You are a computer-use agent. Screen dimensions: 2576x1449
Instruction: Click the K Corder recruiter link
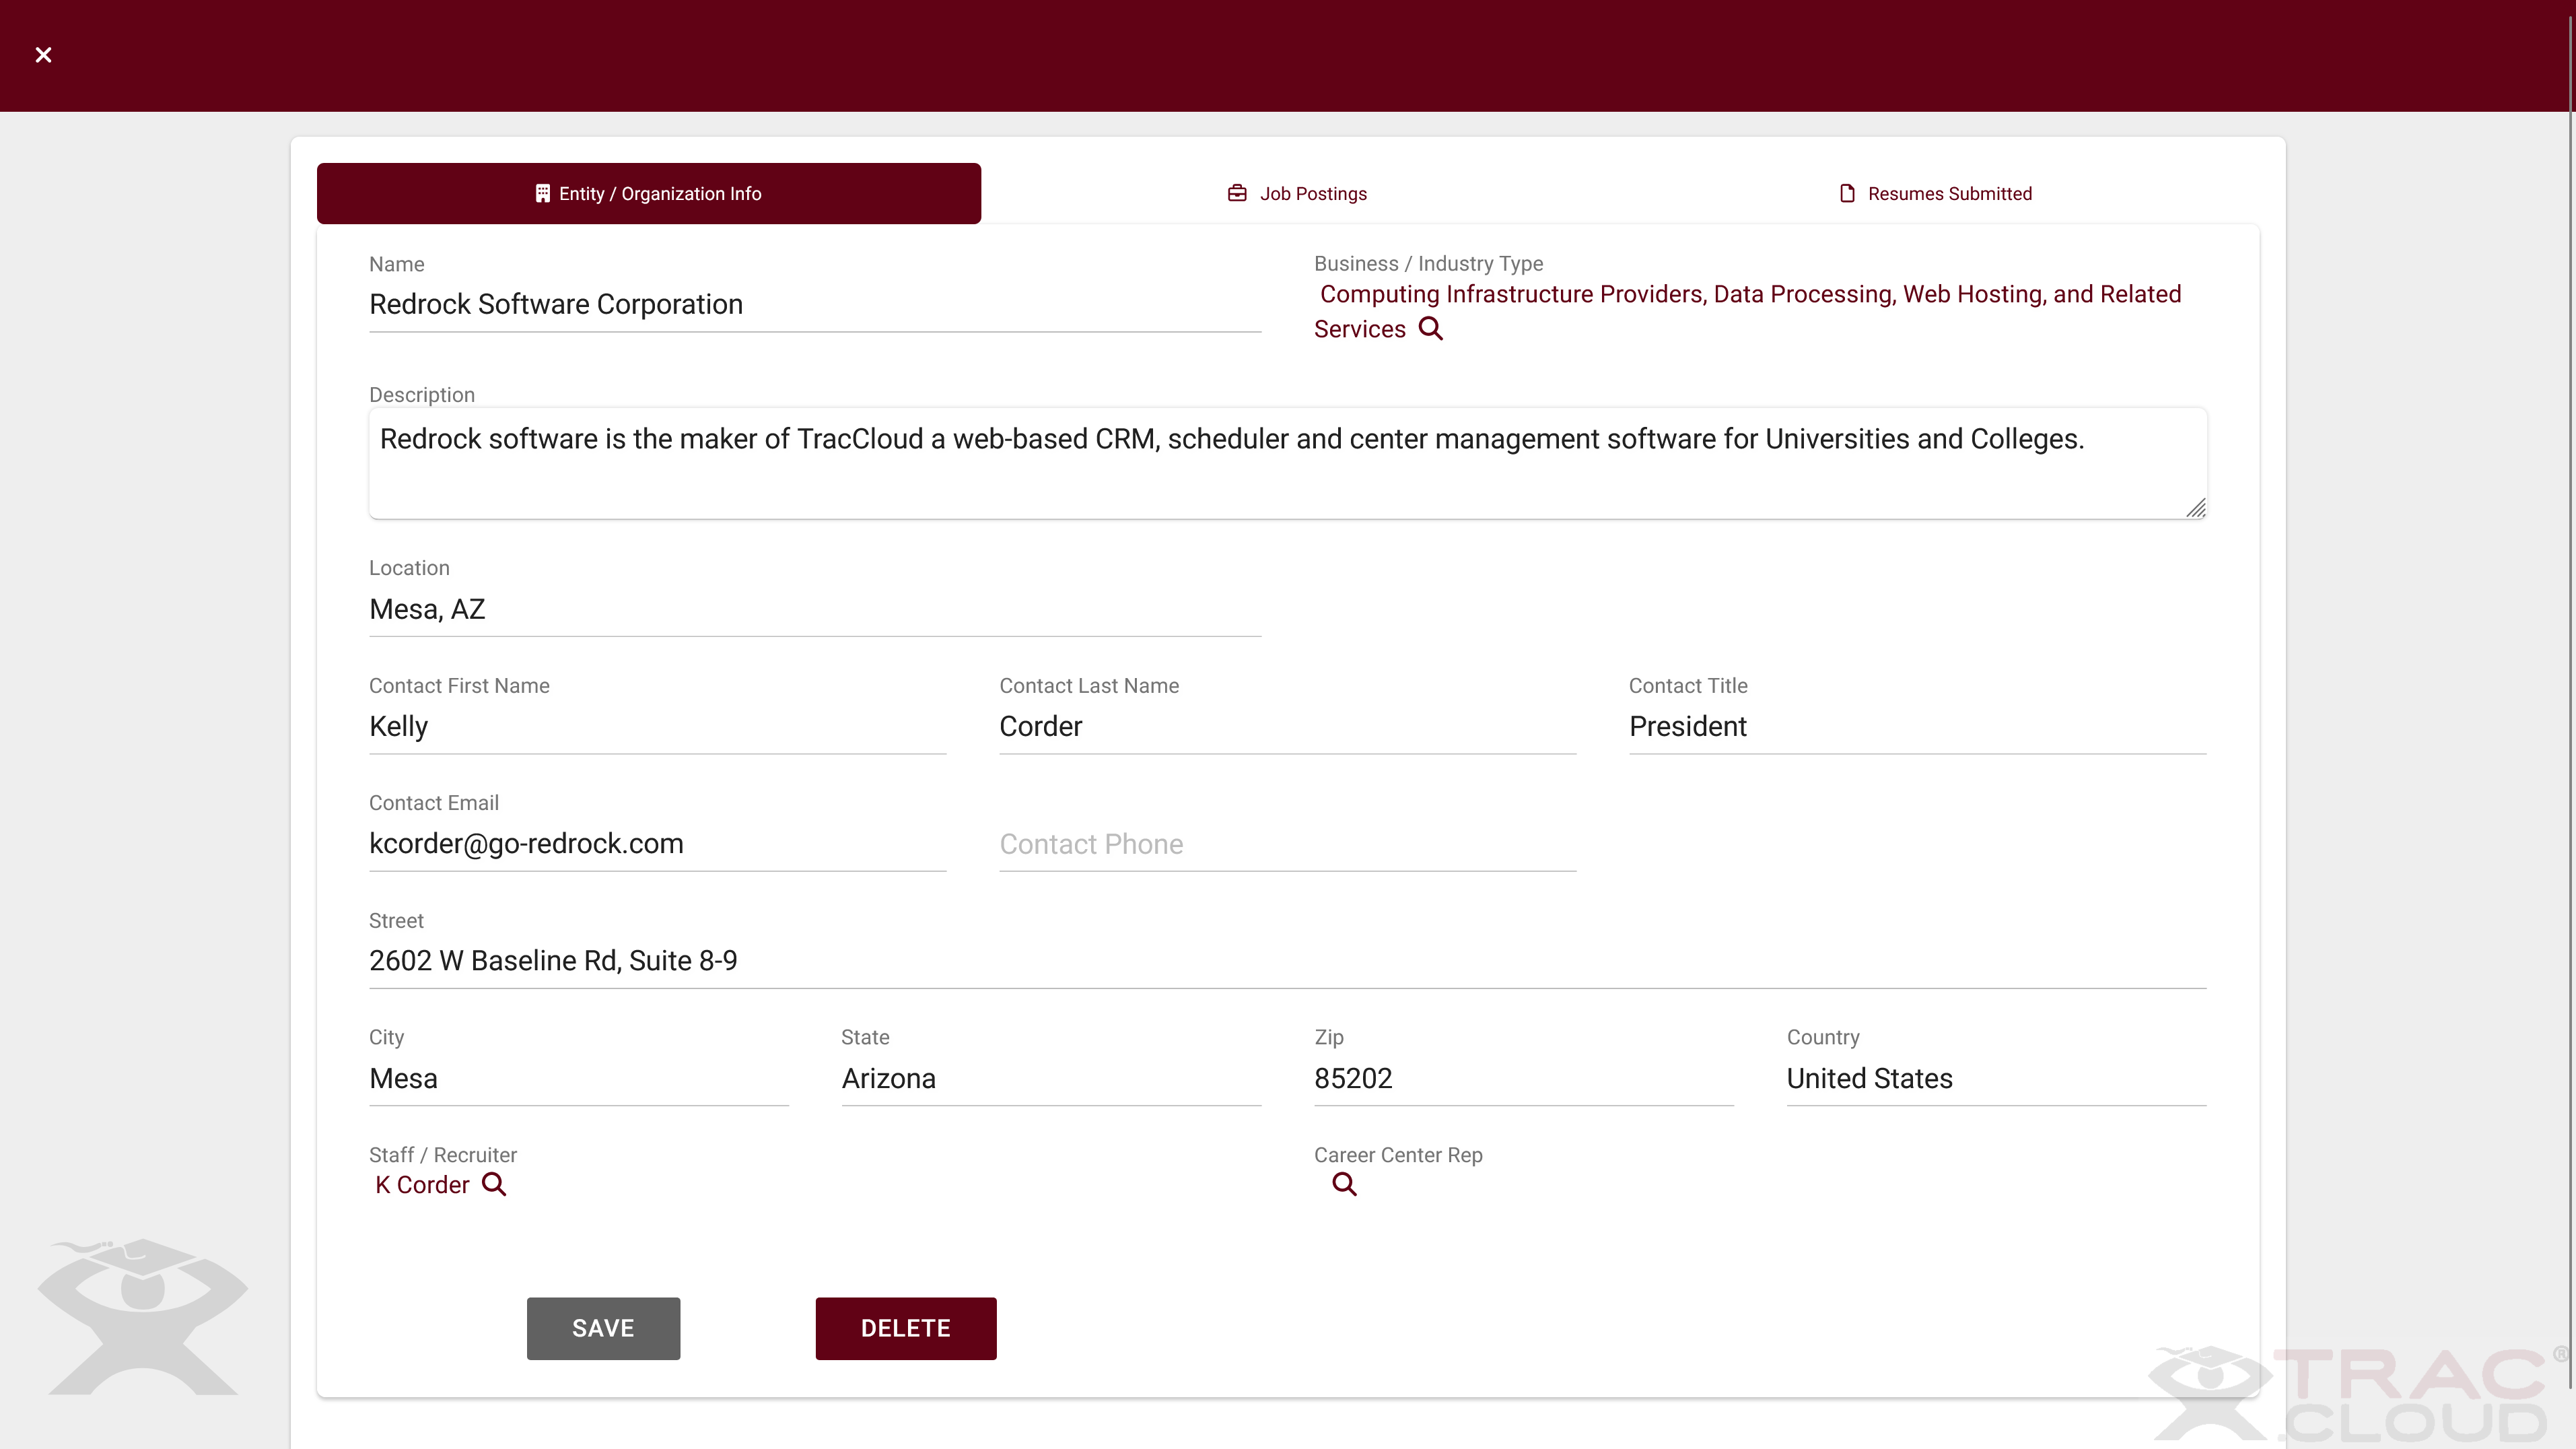click(422, 1185)
